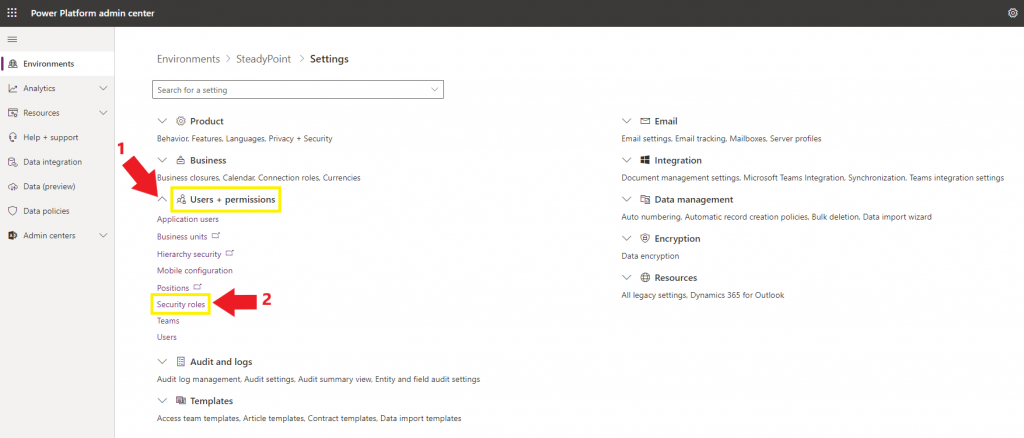
Task: Click the Data management icon
Action: coord(645,200)
